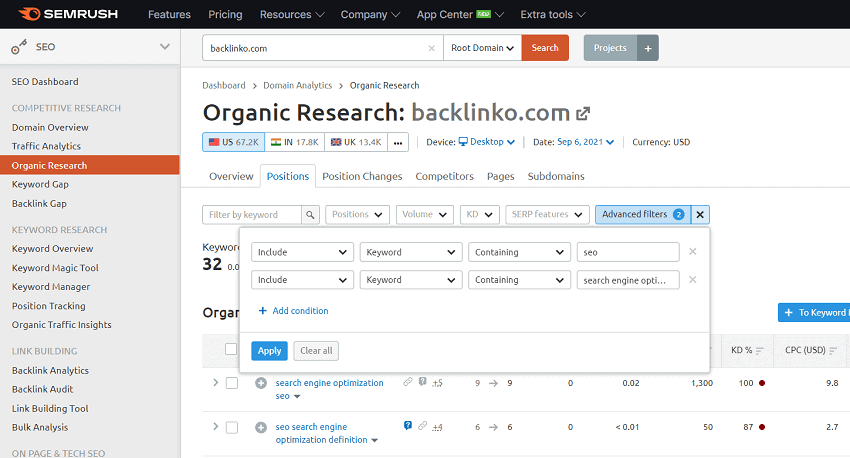Collapse the SEO sidebar section chevron

coord(165,47)
